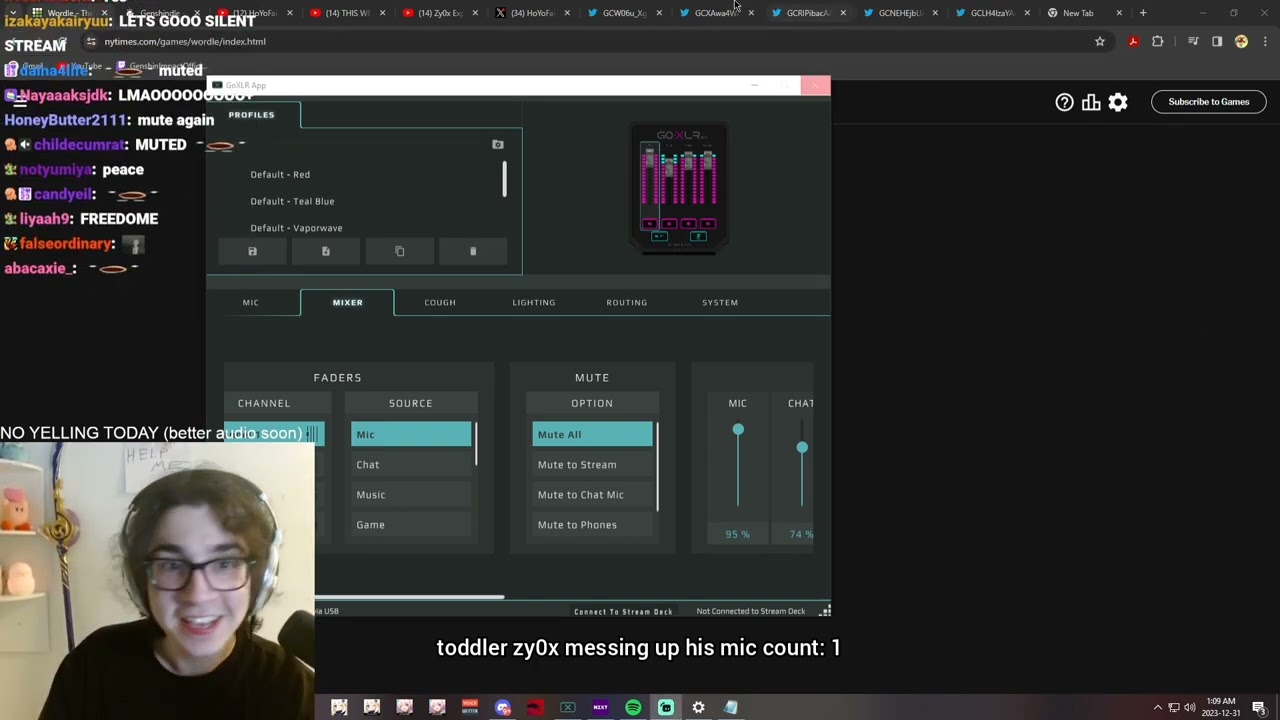
Task: Choose Music as fader source
Action: [411, 494]
